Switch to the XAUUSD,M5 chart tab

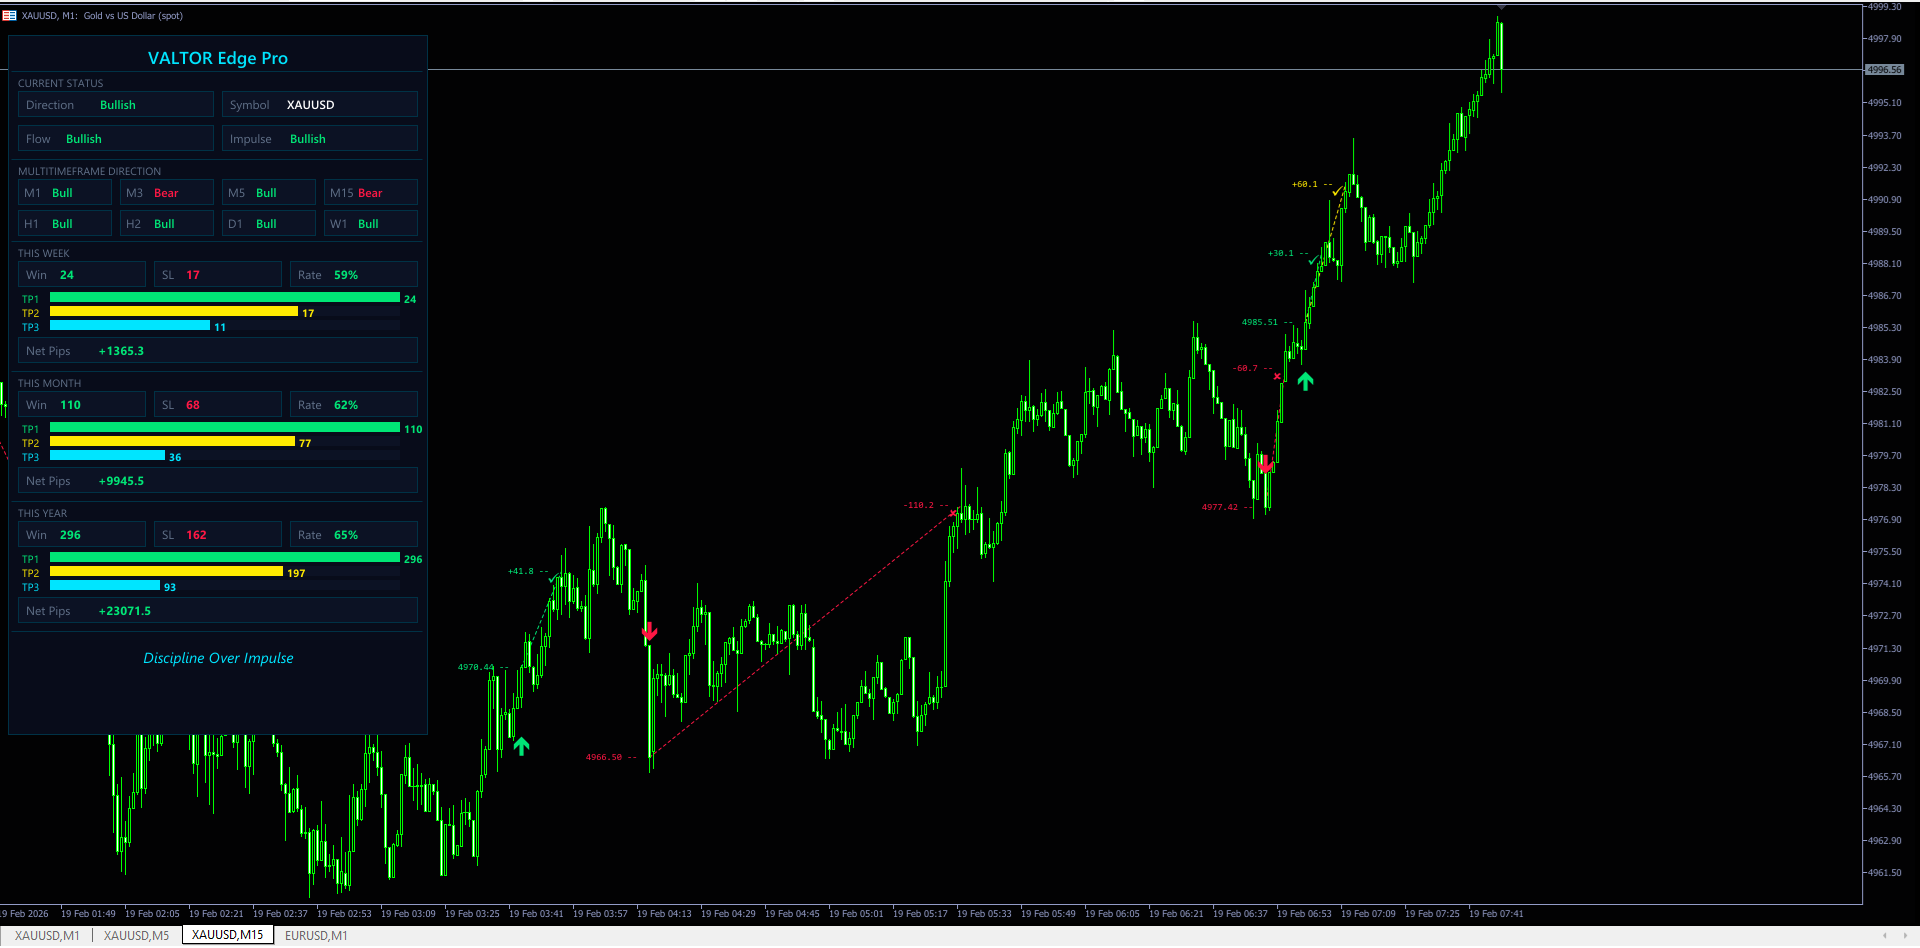point(137,936)
